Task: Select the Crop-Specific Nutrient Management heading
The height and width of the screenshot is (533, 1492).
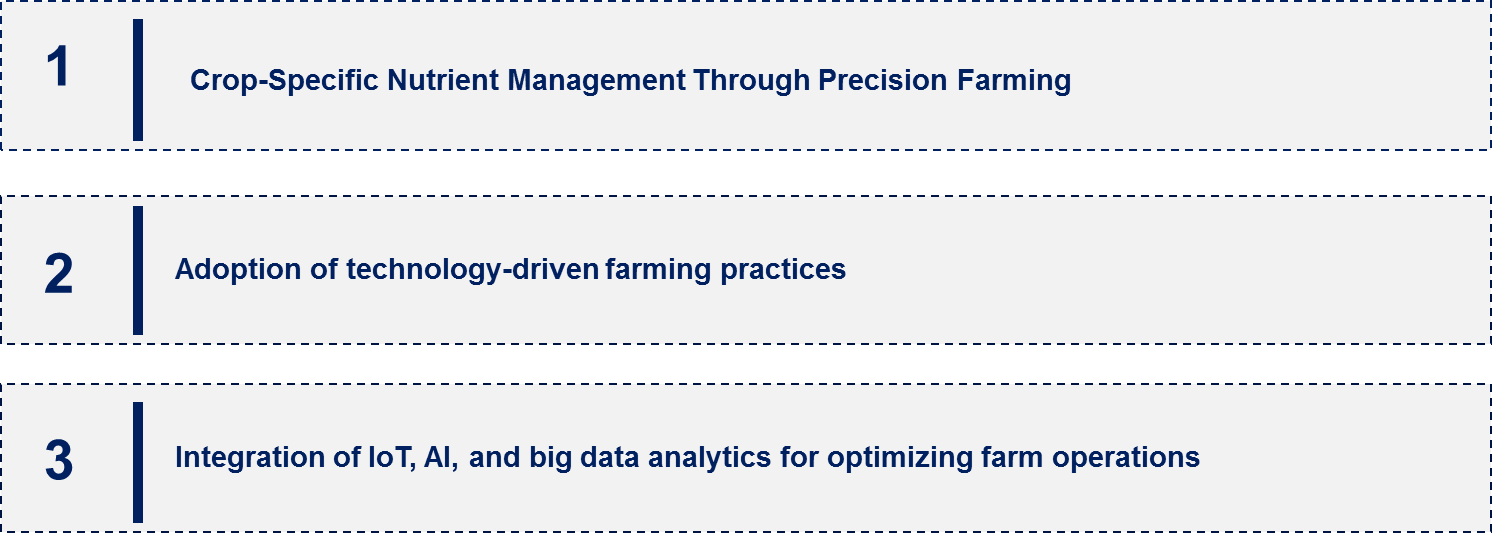Action: point(630,81)
